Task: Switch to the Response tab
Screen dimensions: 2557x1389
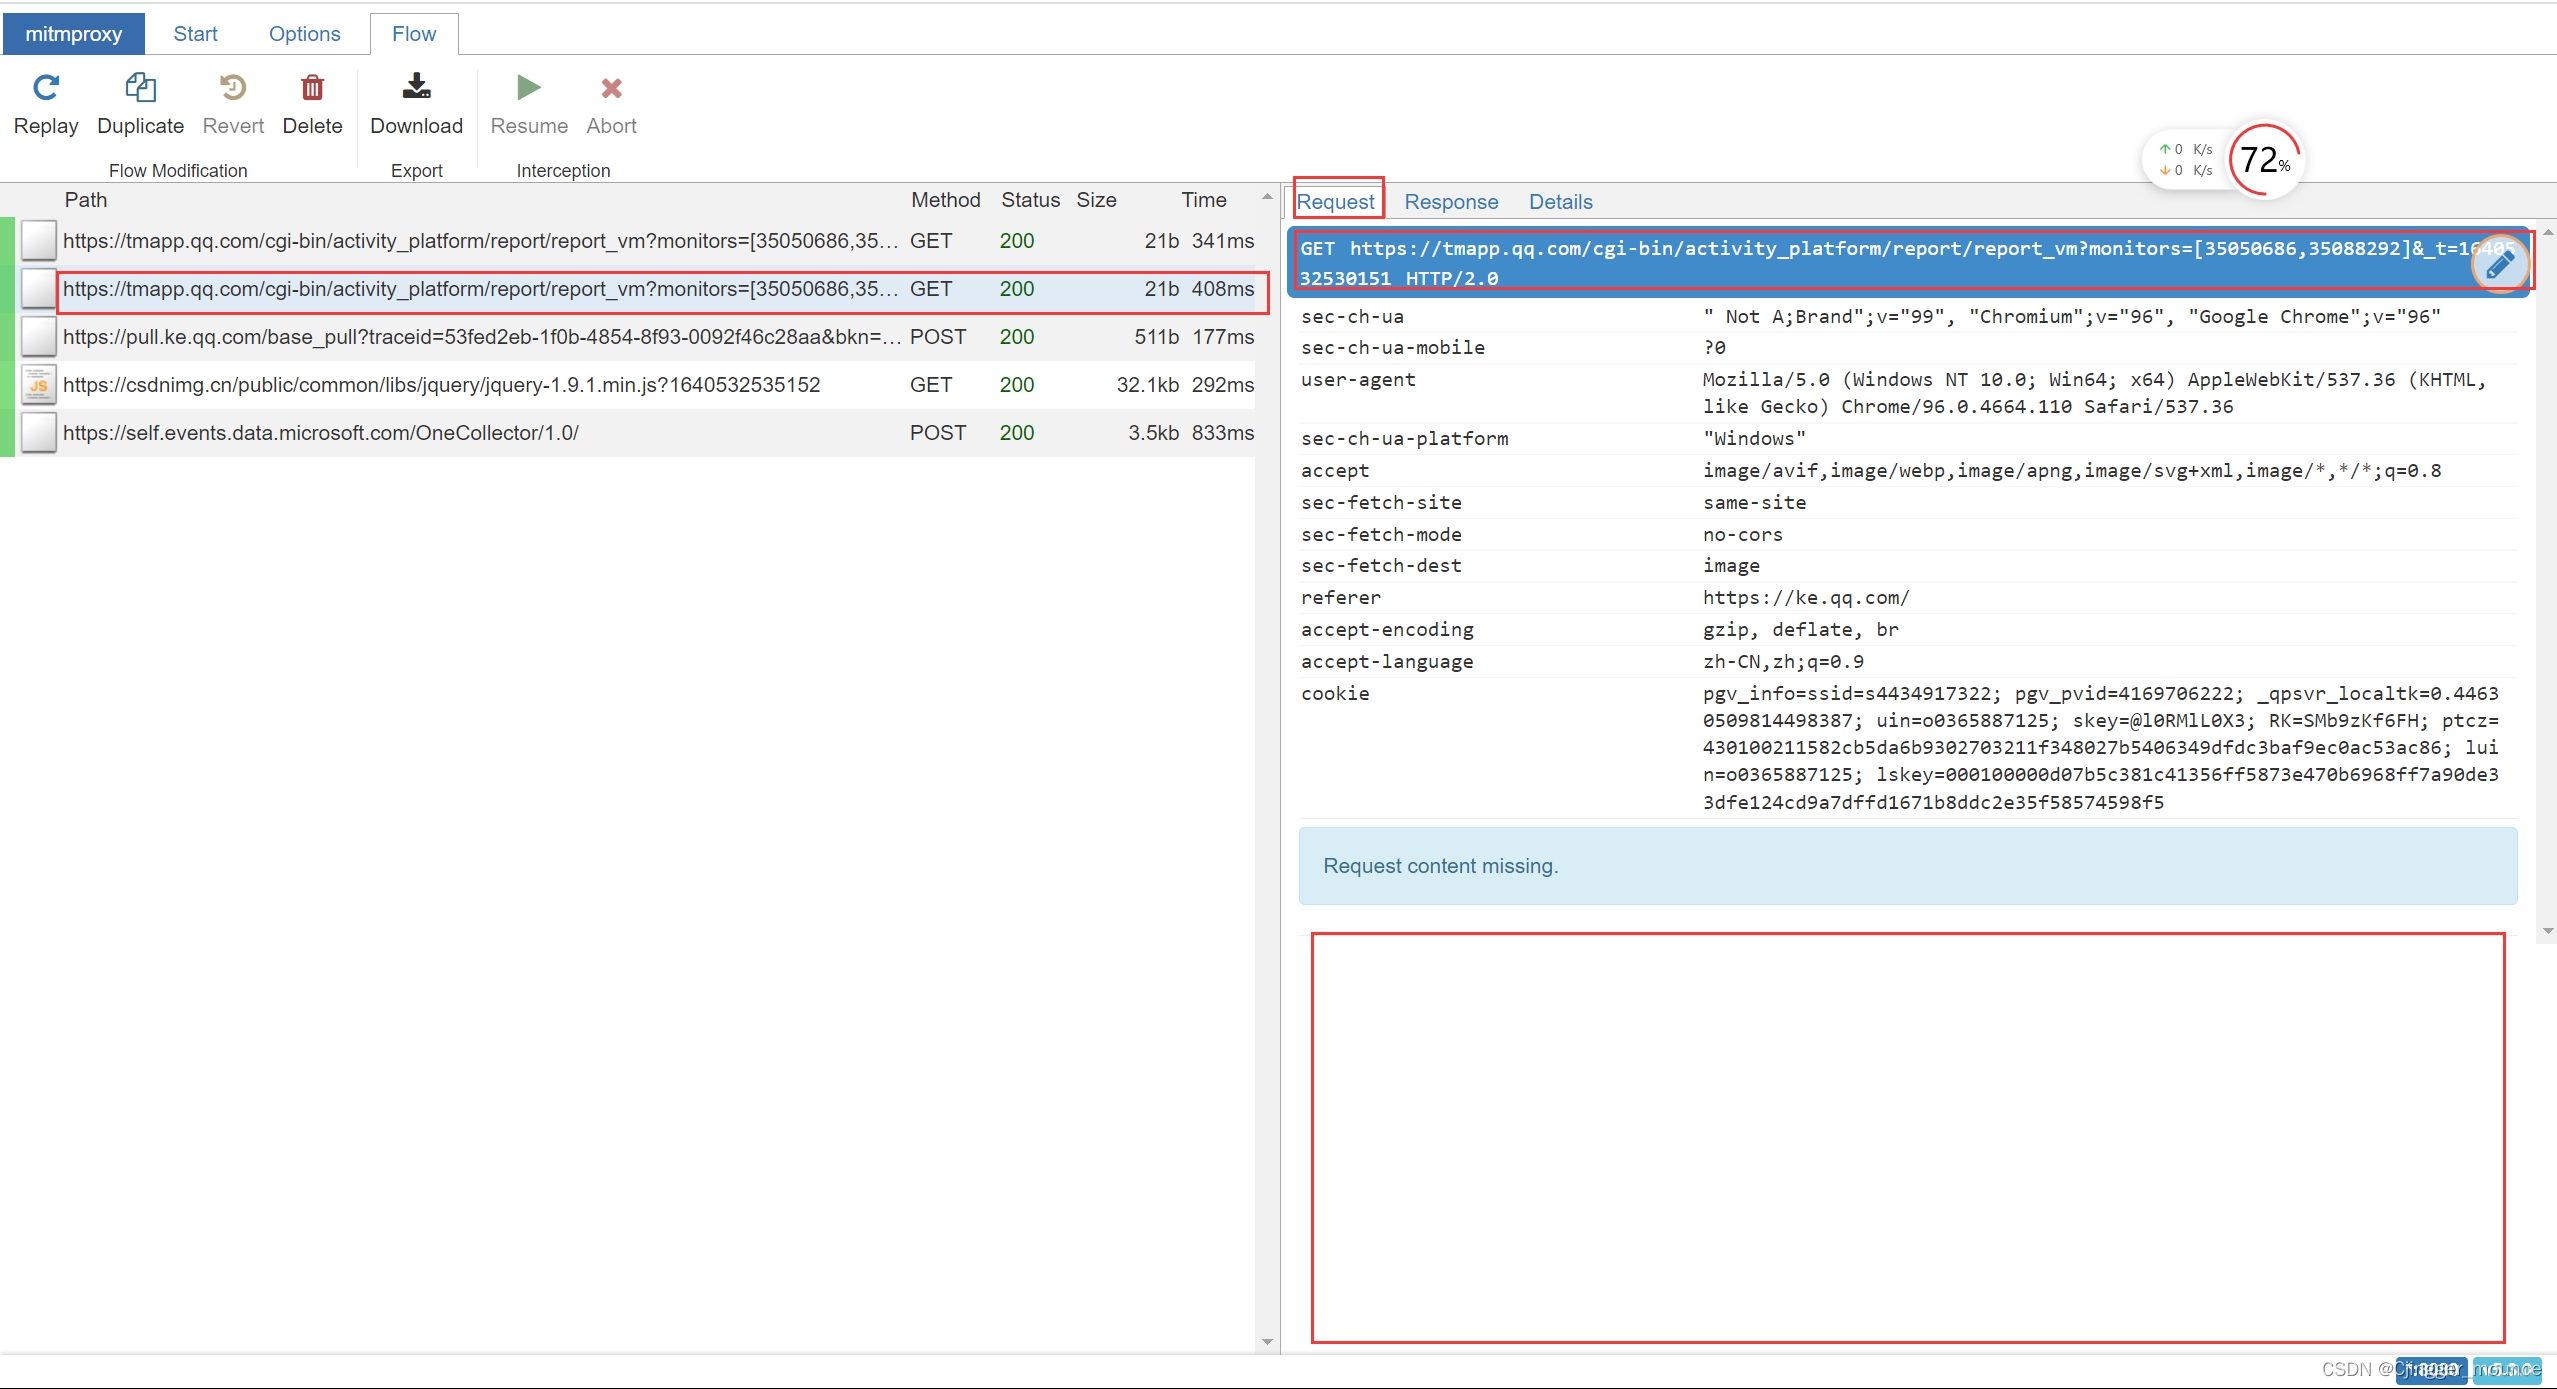Action: tap(1450, 202)
